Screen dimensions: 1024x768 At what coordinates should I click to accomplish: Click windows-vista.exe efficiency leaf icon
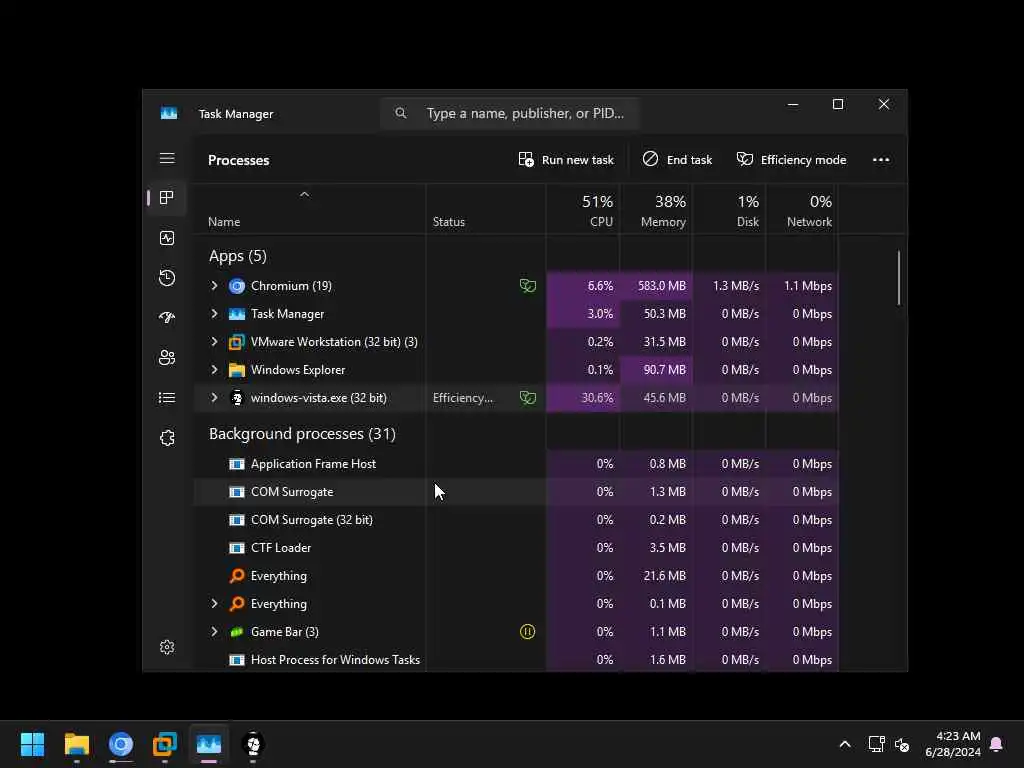tap(528, 398)
